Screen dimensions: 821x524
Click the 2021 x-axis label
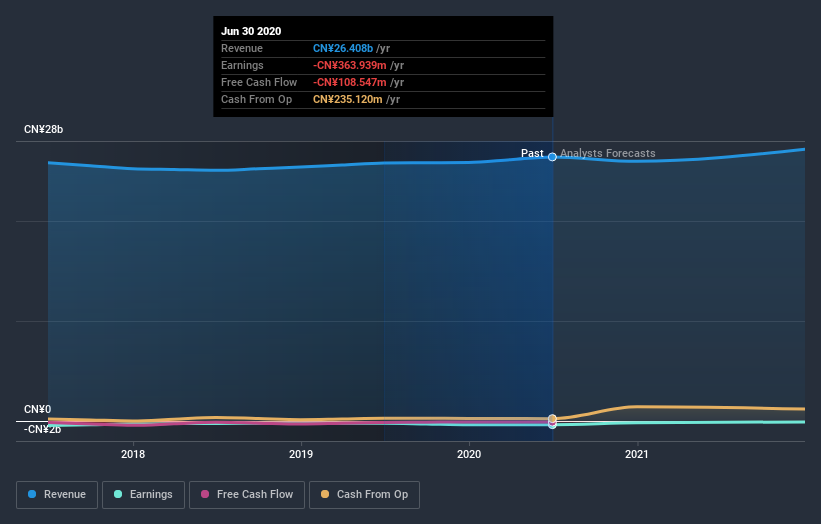click(637, 454)
